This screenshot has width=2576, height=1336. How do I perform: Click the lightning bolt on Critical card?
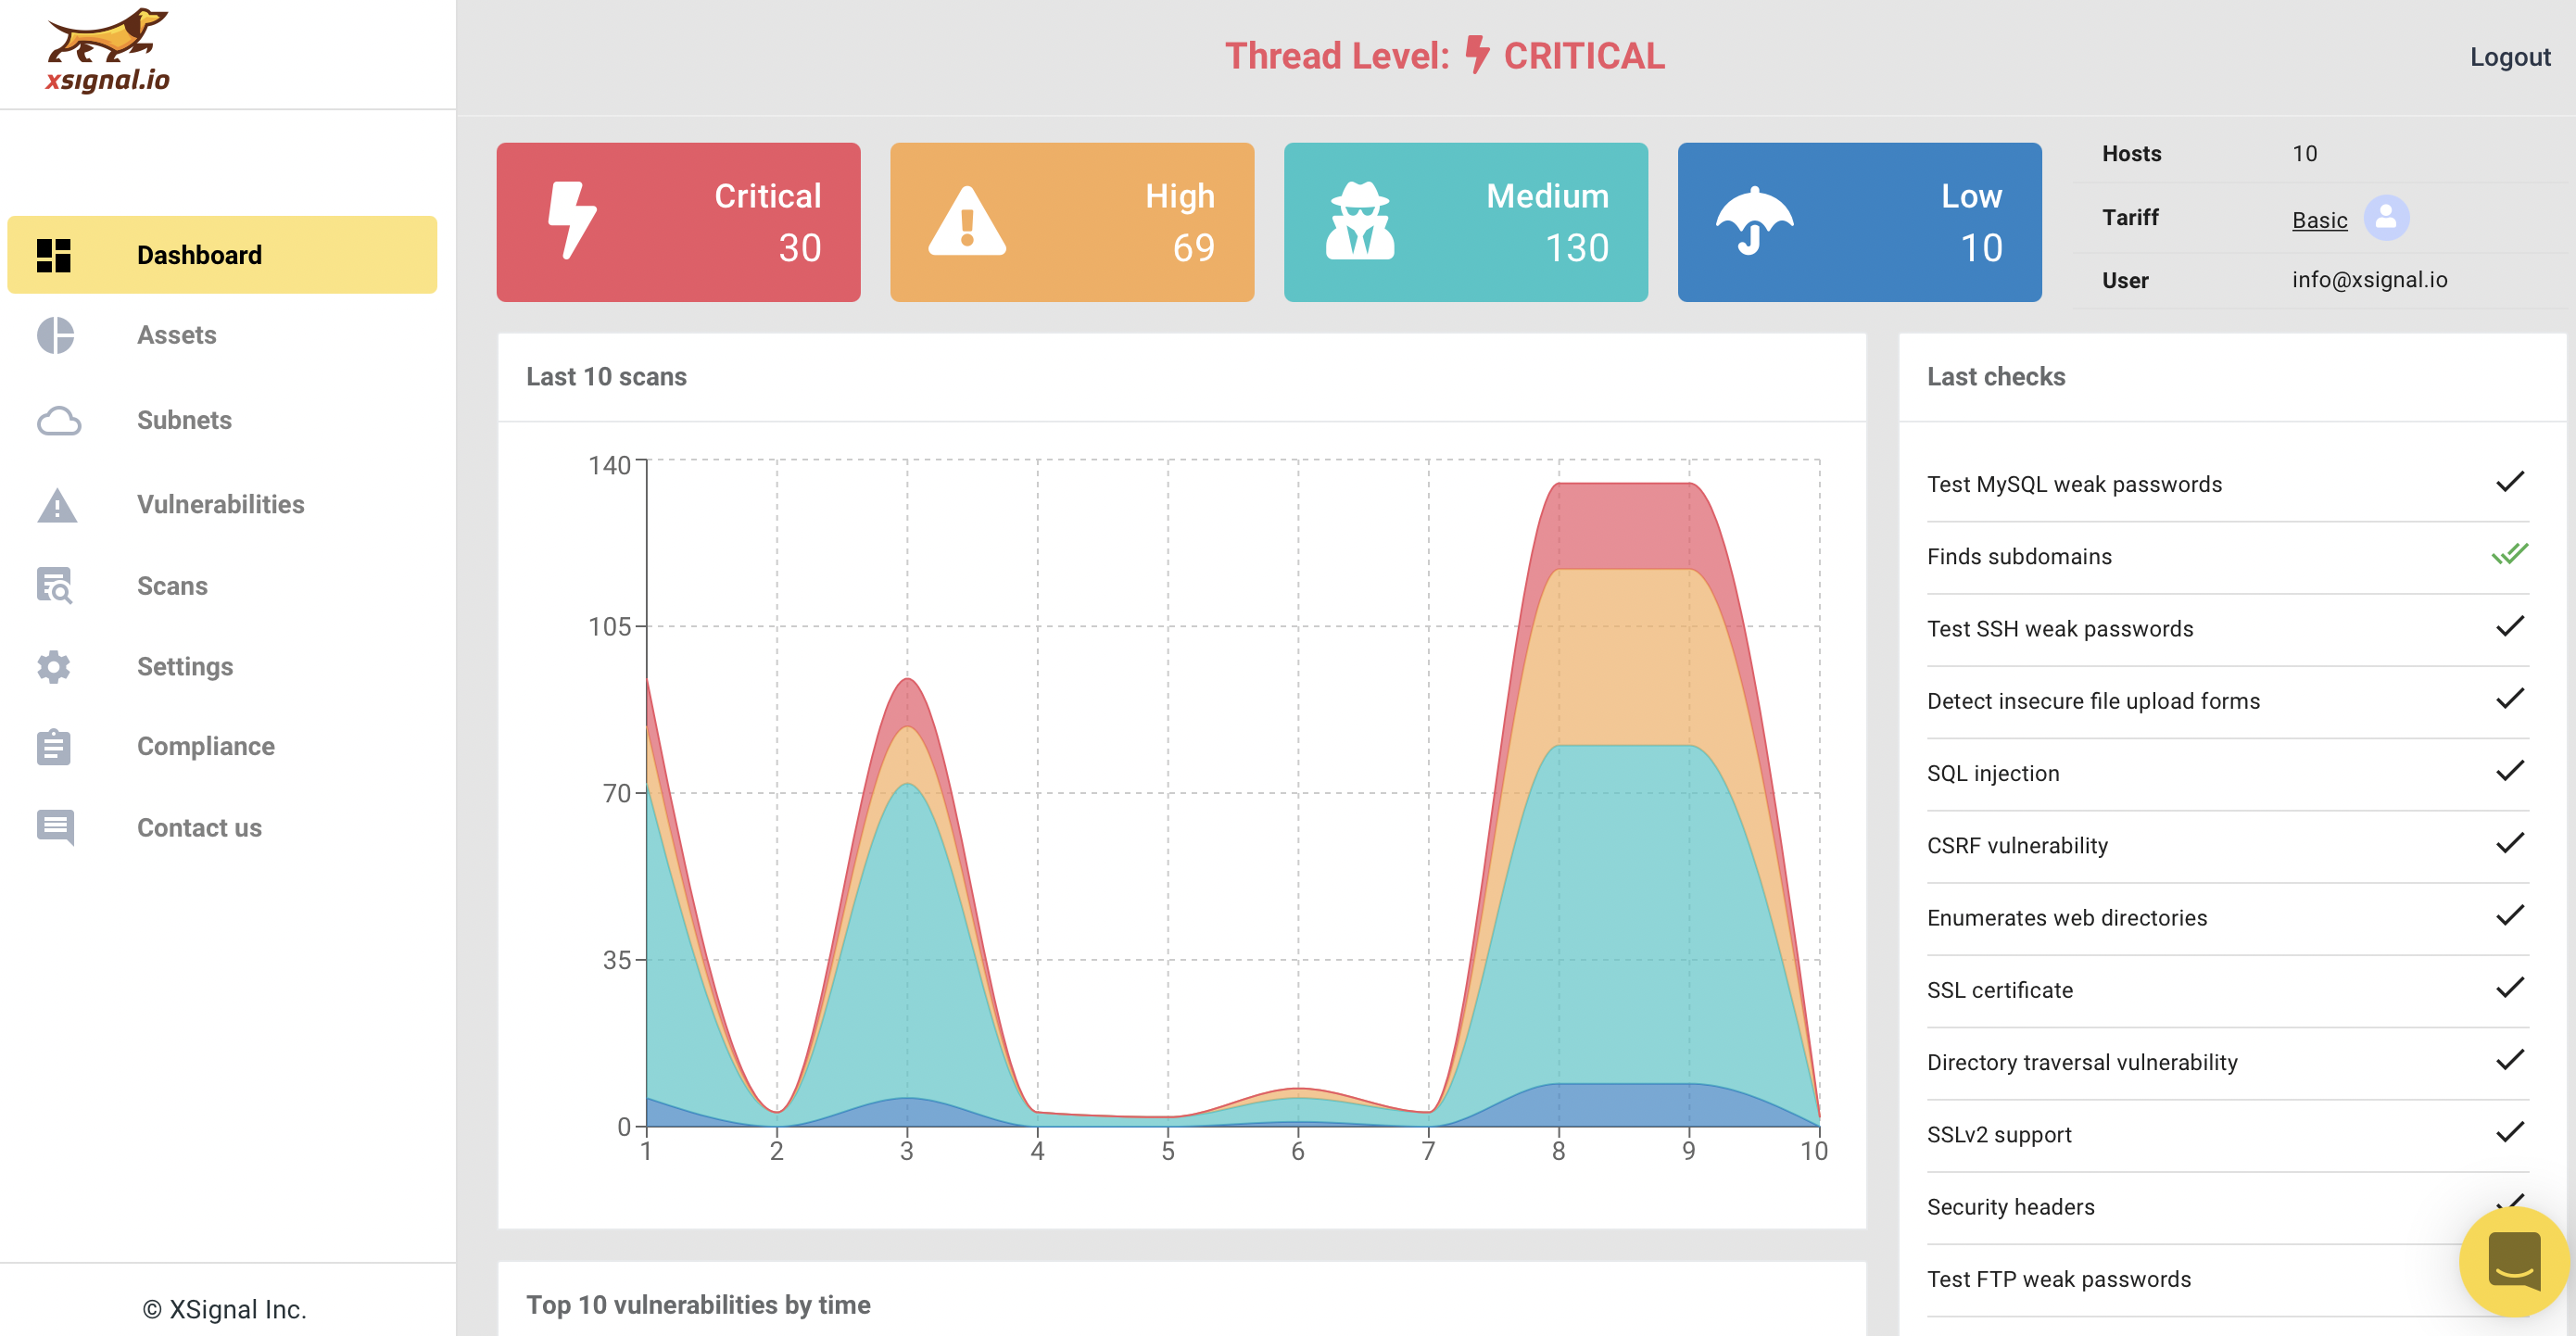pos(573,221)
